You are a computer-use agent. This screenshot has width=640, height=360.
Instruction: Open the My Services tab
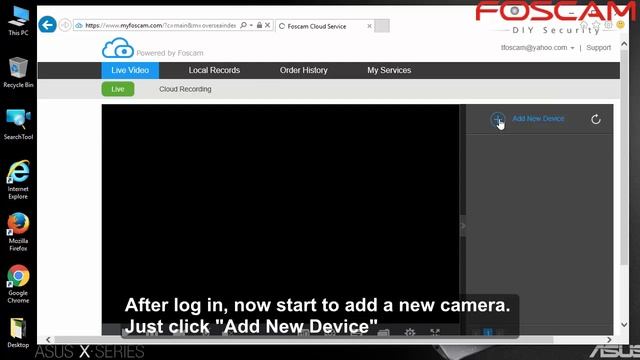coord(389,70)
